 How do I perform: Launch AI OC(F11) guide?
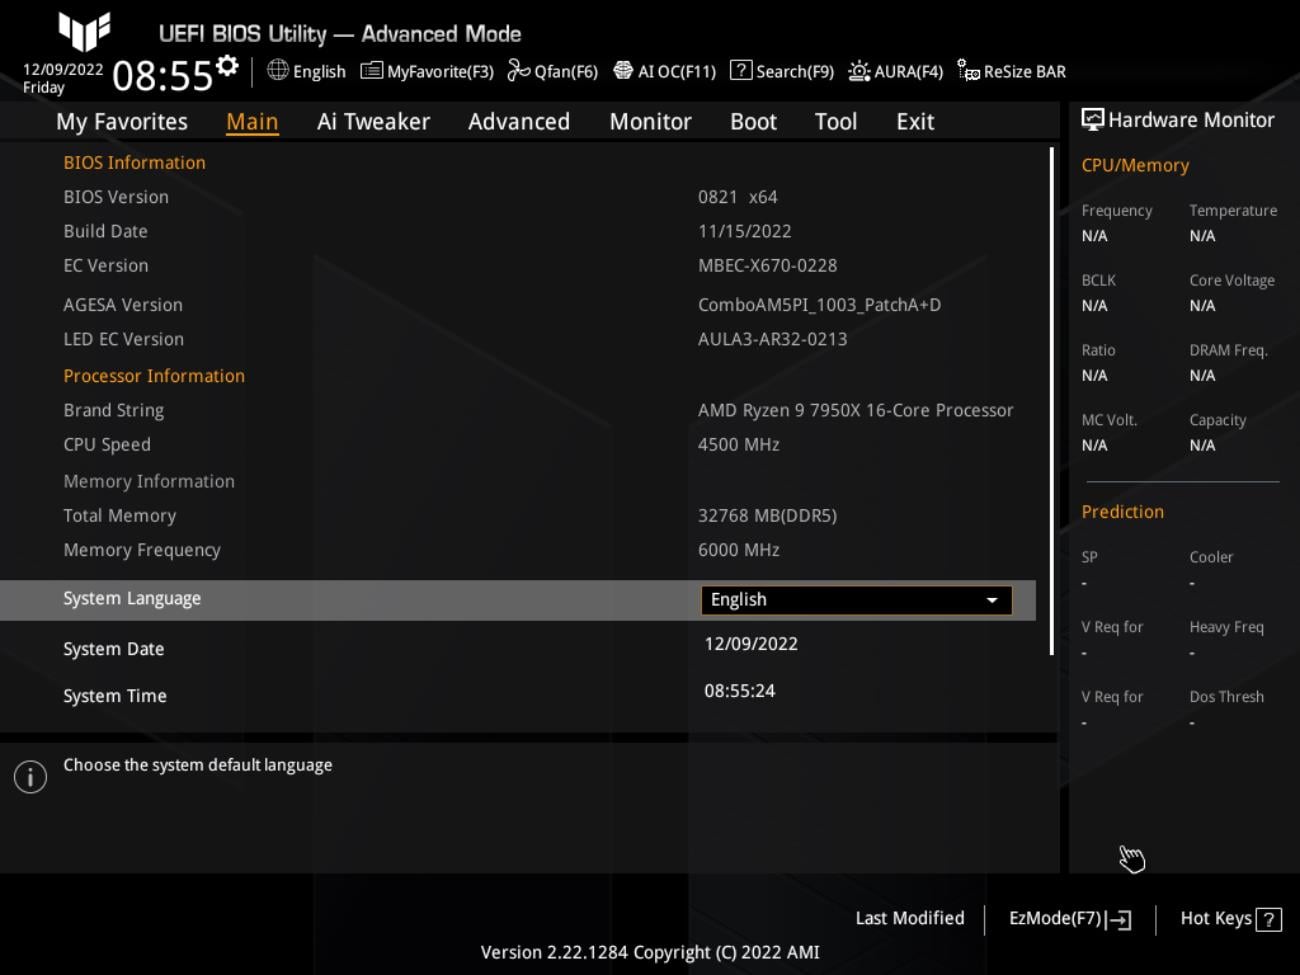point(664,71)
